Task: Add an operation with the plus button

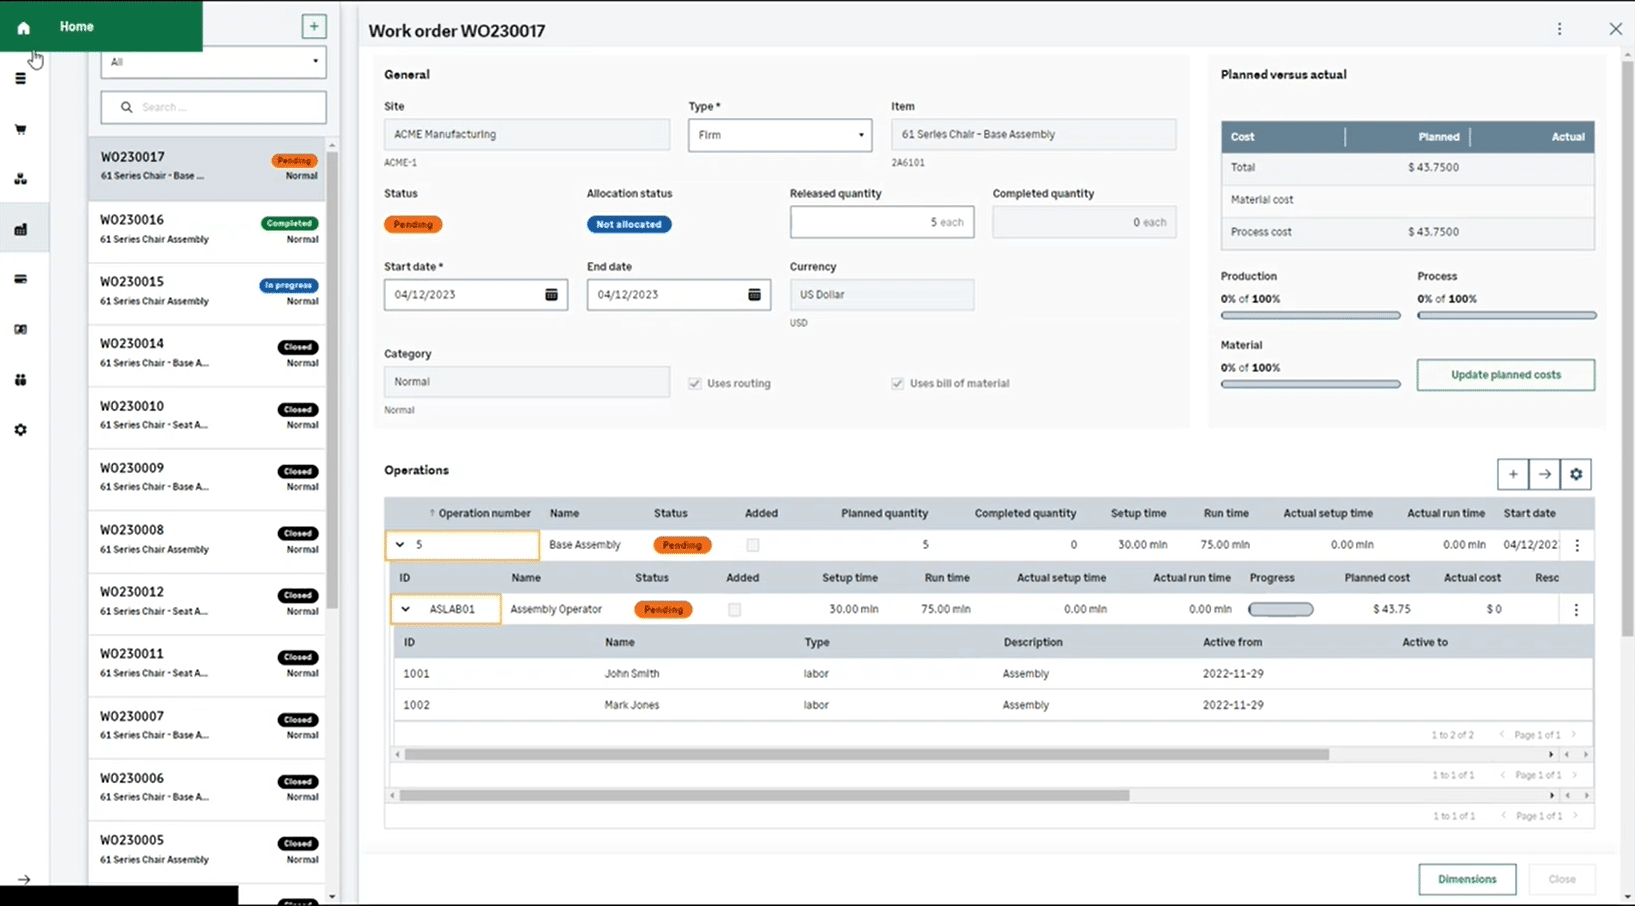Action: point(1512,474)
